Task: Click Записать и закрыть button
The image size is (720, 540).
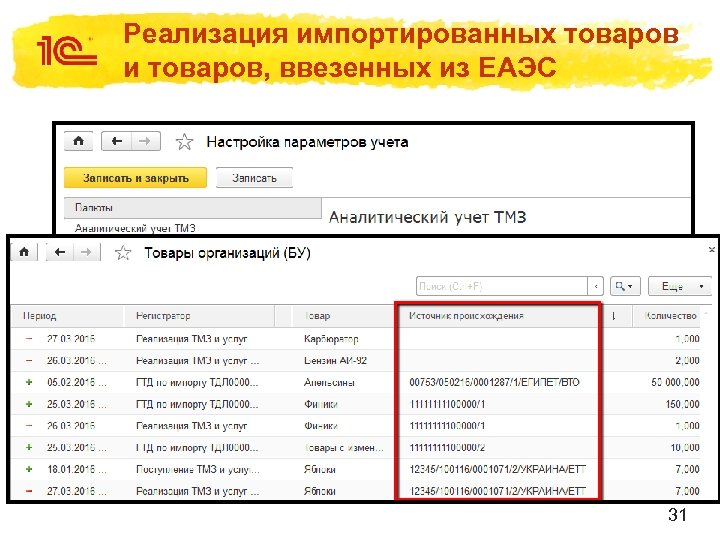Action: pos(135,178)
